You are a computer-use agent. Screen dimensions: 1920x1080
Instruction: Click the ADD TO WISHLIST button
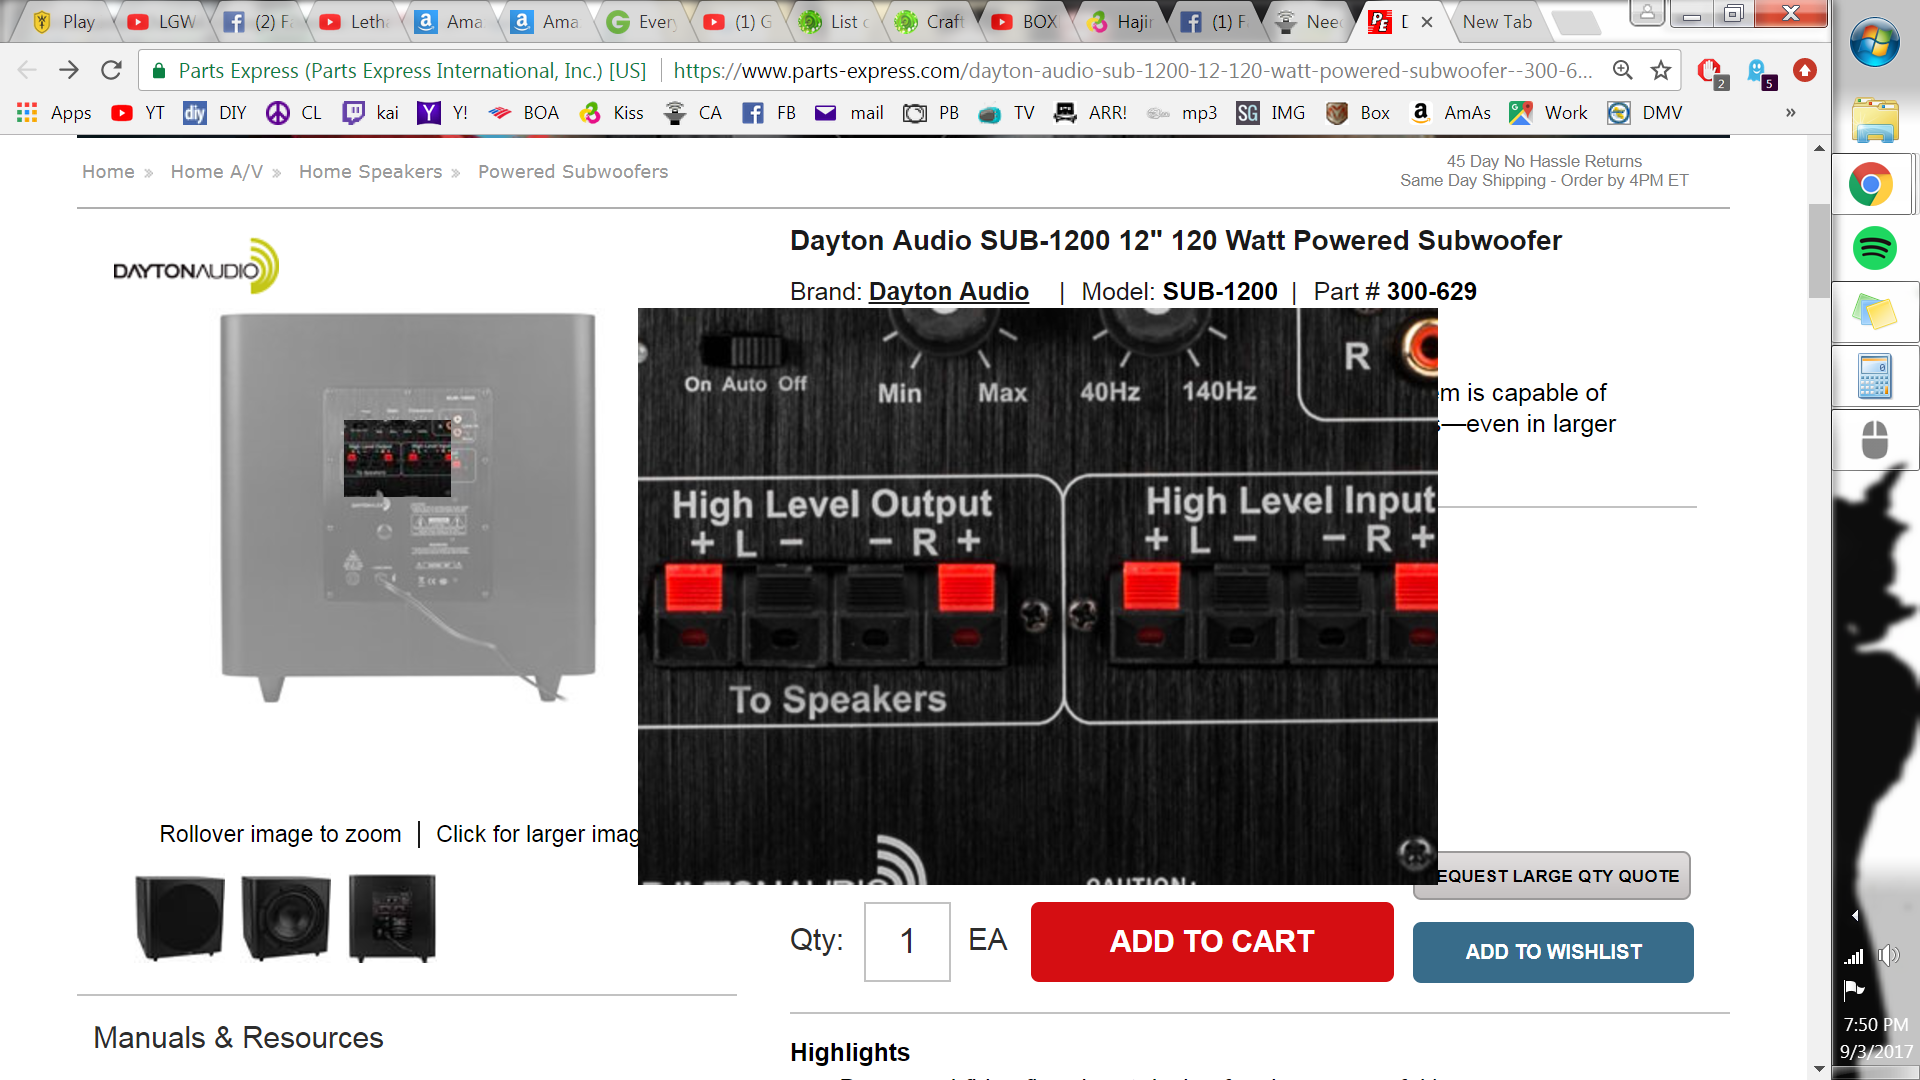[x=1552, y=952]
